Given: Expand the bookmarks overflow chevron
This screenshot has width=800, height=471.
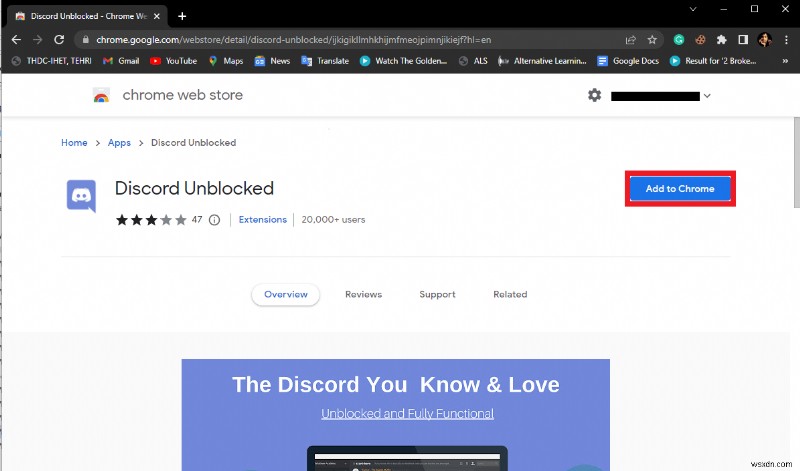Looking at the screenshot, I should click(x=785, y=61).
